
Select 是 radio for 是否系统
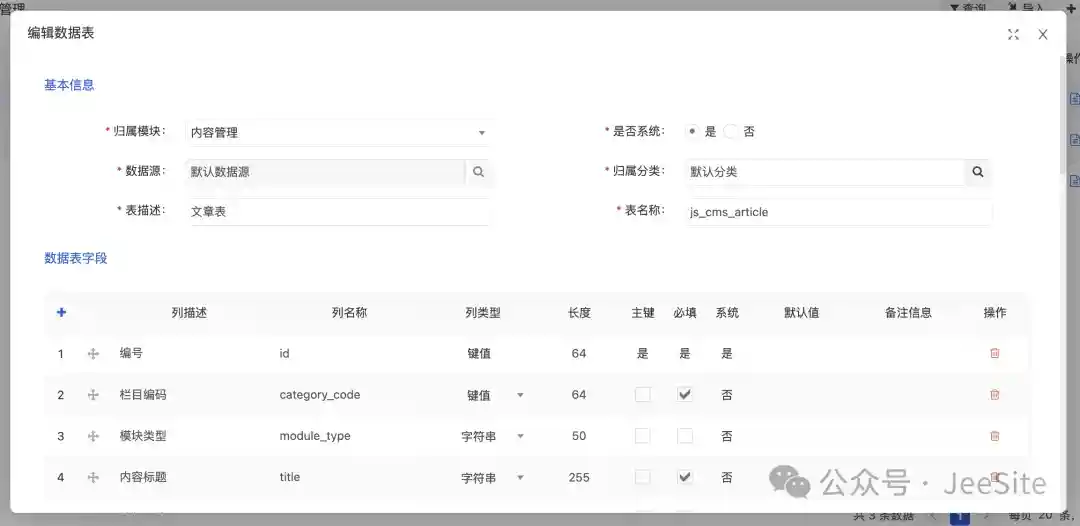tap(692, 131)
